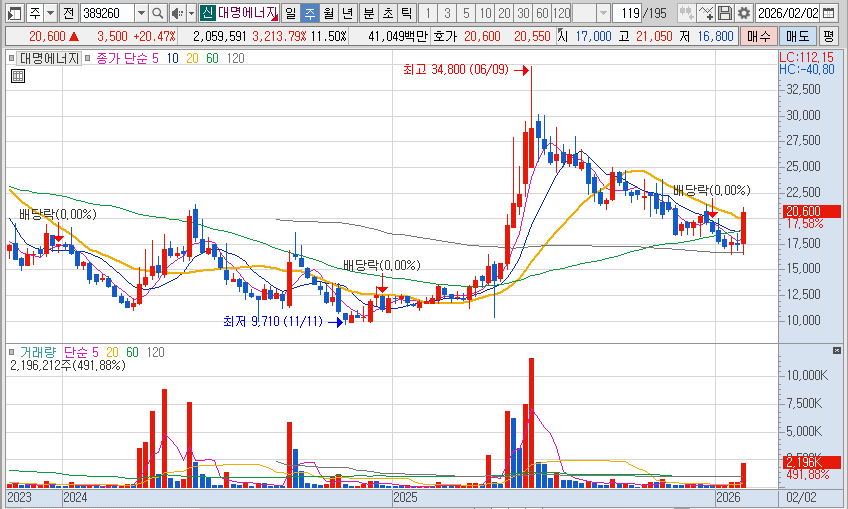Click the 종가 단순 moving average legend
The width and height of the screenshot is (848, 509).
[x=122, y=58]
